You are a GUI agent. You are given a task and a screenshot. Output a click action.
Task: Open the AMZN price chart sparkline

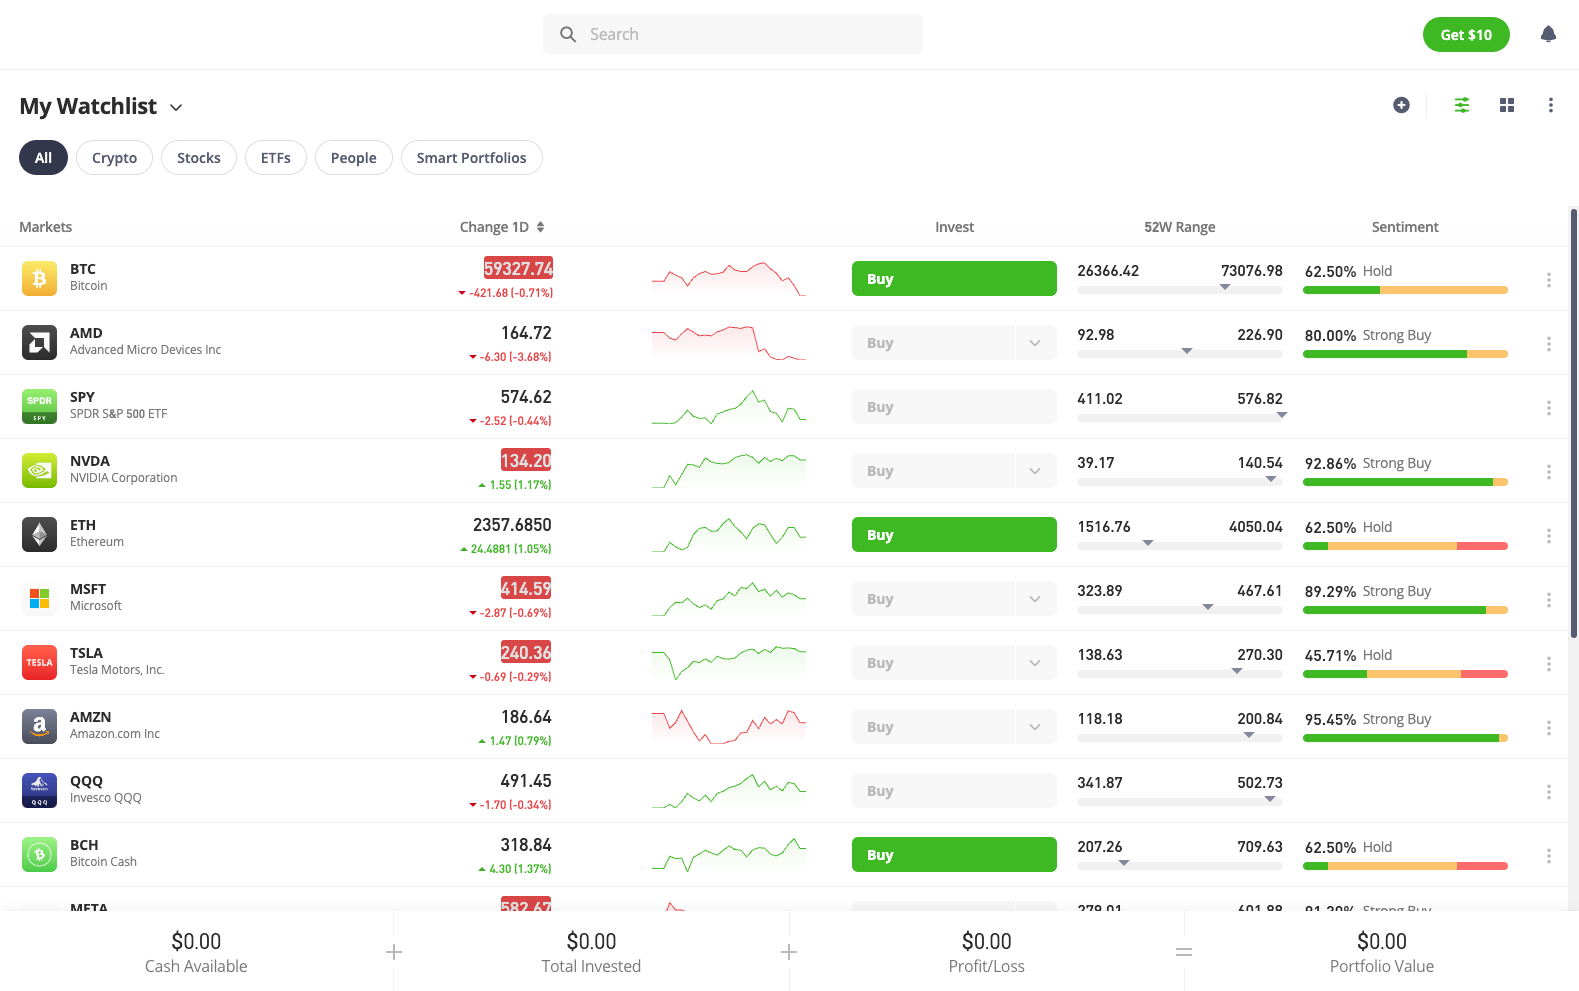pyautogui.click(x=728, y=727)
